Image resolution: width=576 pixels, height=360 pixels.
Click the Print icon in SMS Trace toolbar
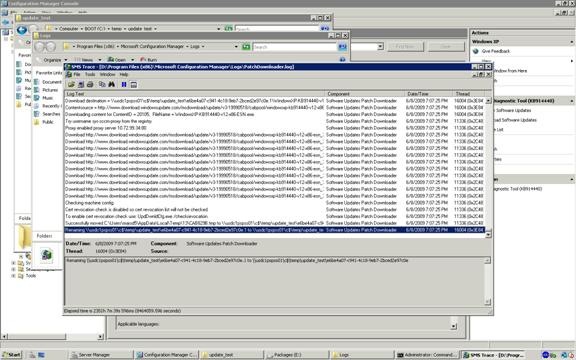coord(90,84)
